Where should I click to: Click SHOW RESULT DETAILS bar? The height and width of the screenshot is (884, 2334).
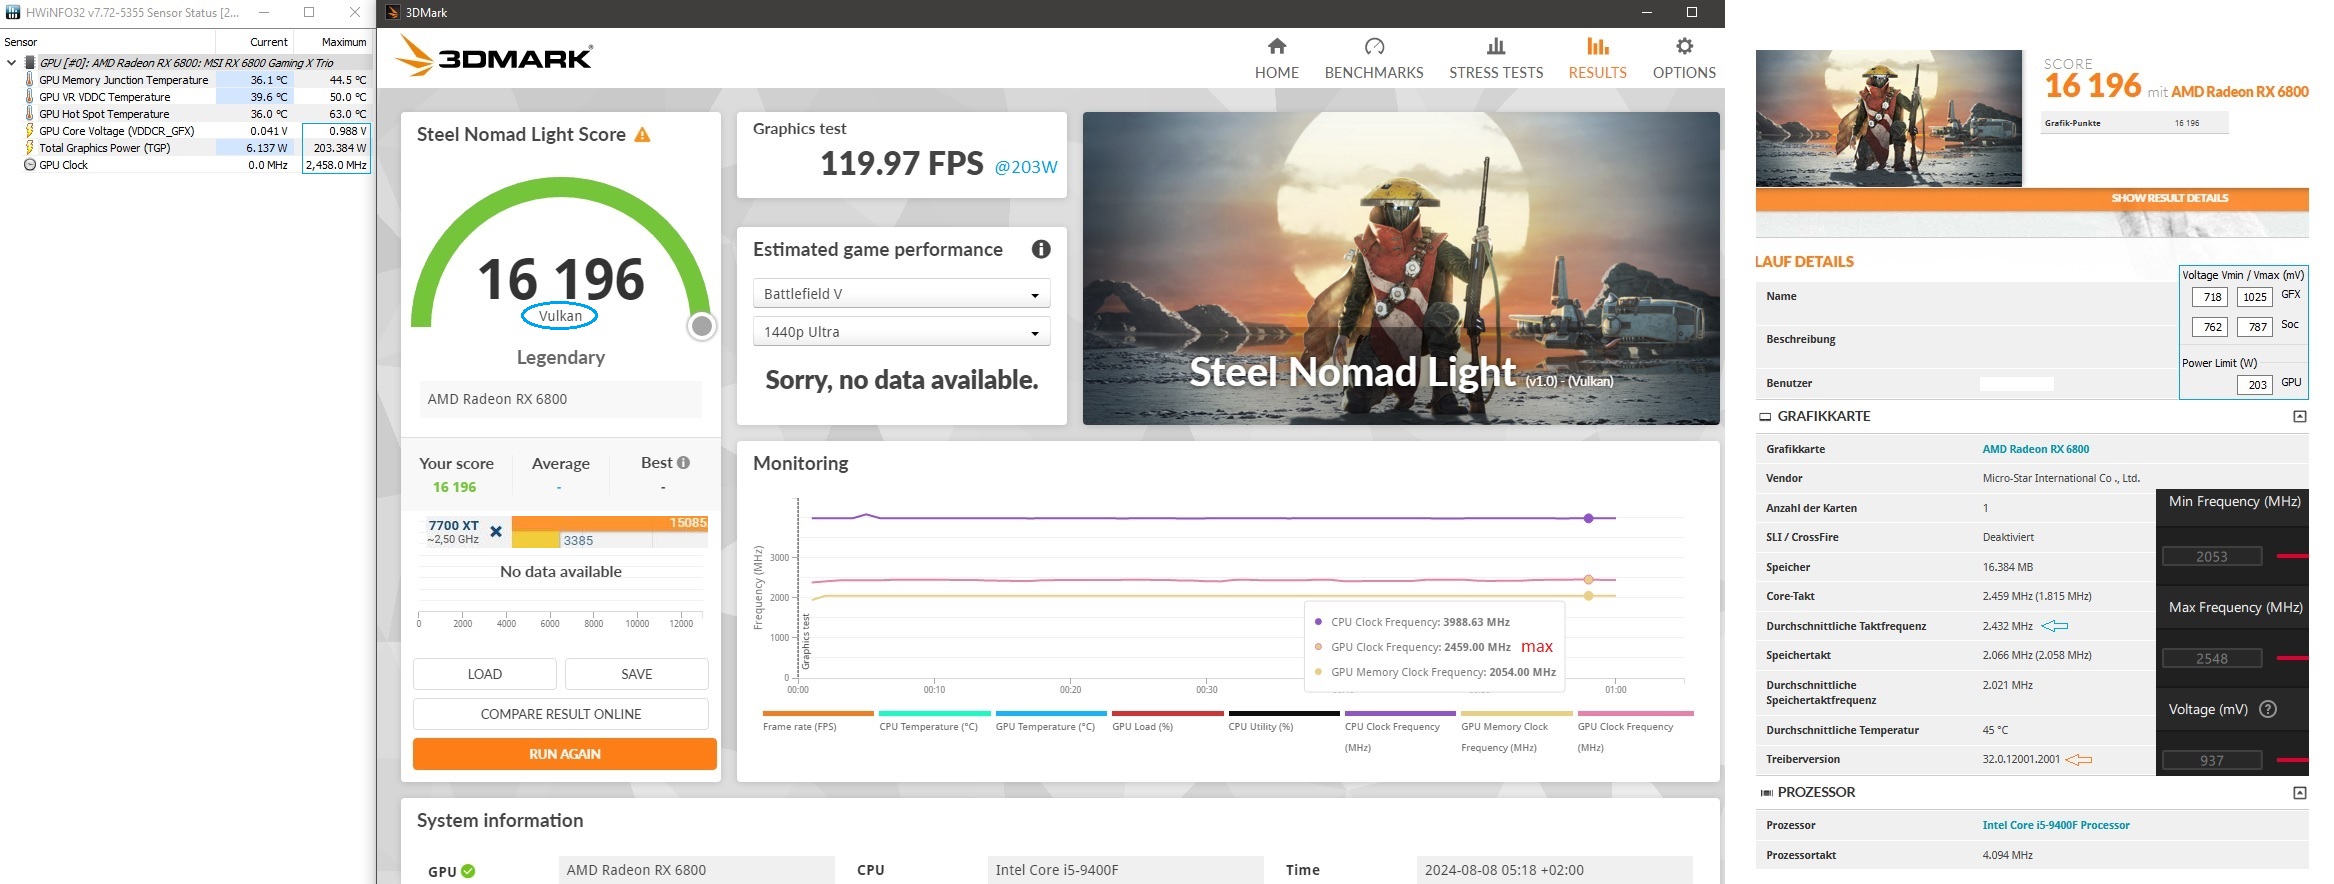[2032, 198]
